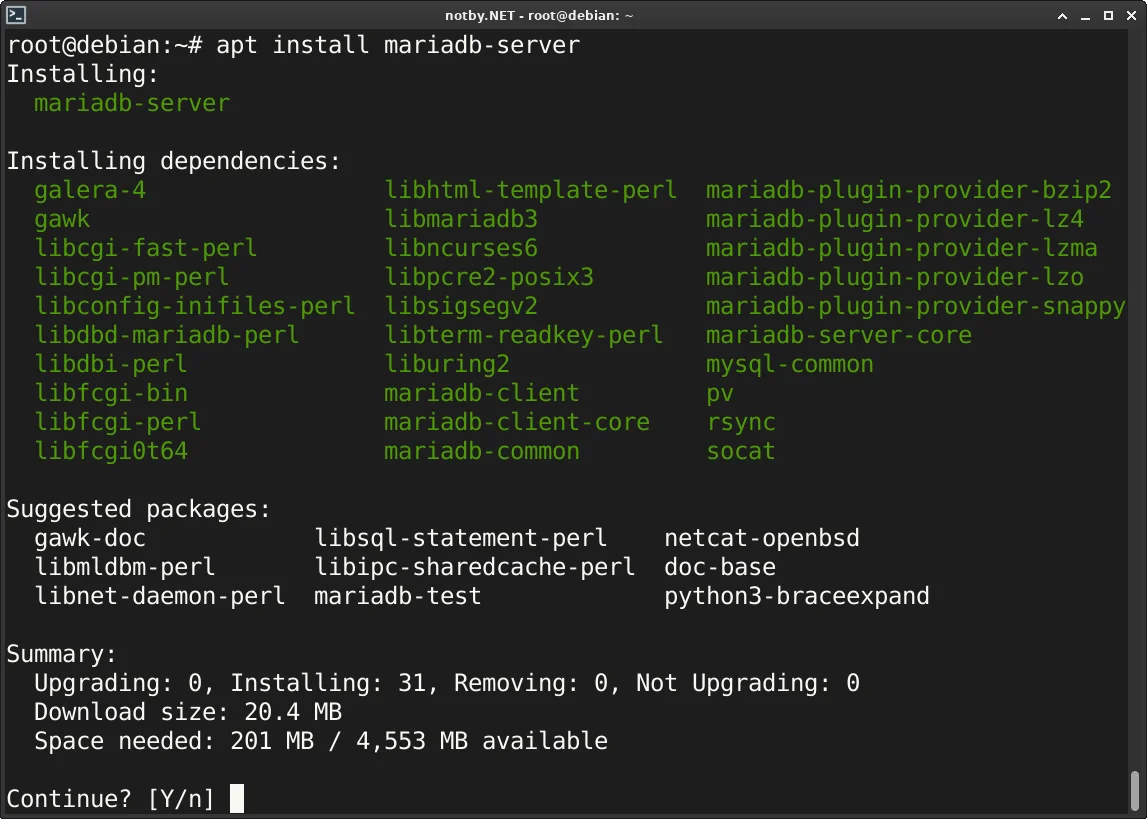Click 'mariadb-plugin-provider-bzip2' package
Viewport: 1147px width, 819px height.
point(909,190)
